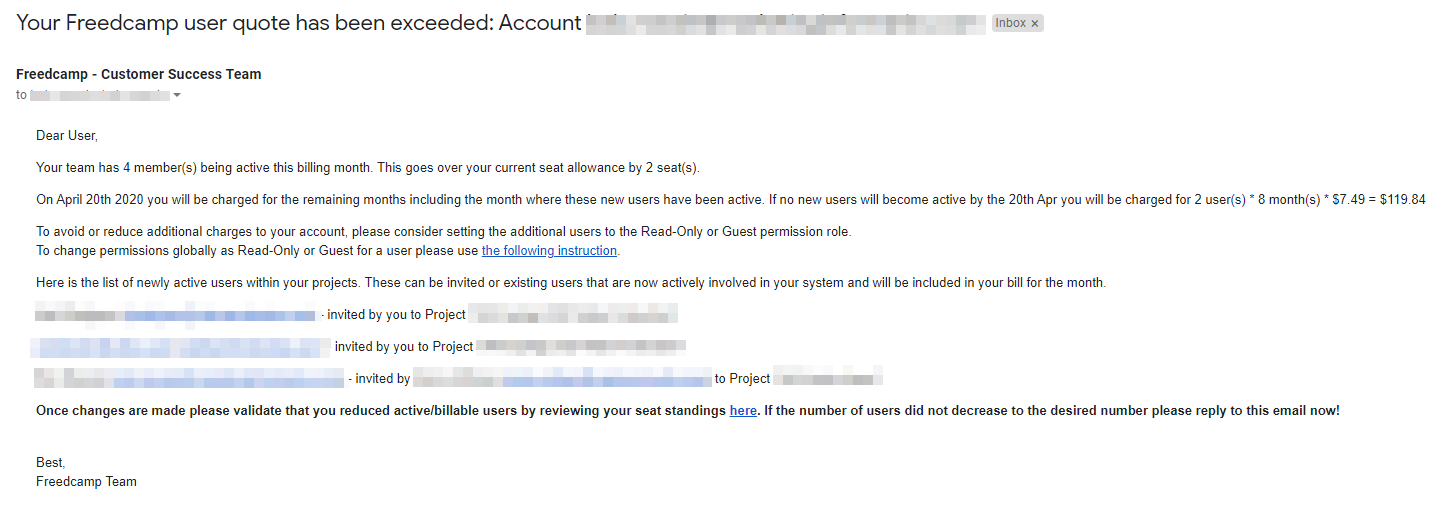Open "the following instruction" link
1434x507 pixels.
[549, 250]
